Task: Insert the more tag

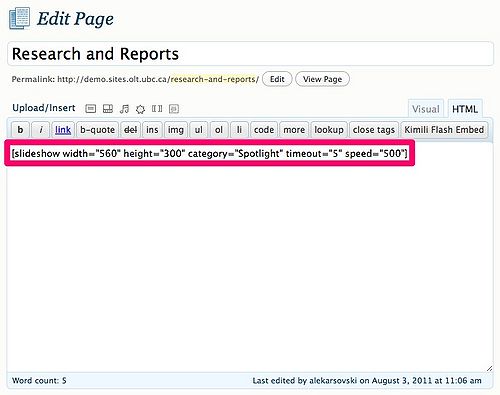Action: pos(294,129)
